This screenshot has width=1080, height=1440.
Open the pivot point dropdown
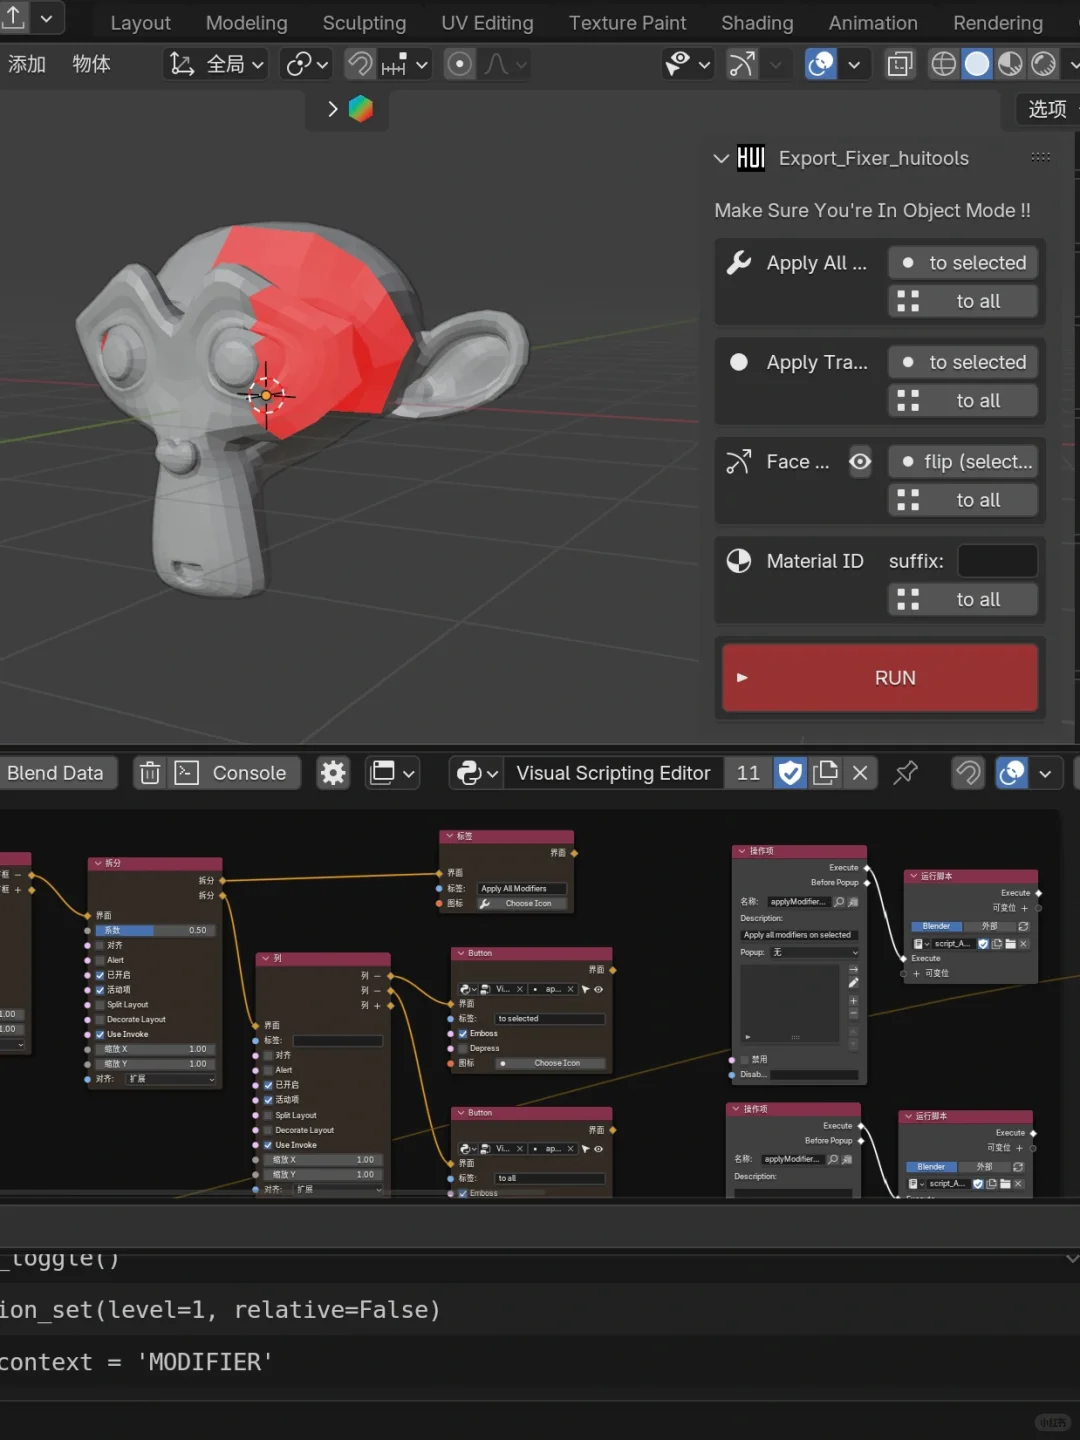pos(306,65)
